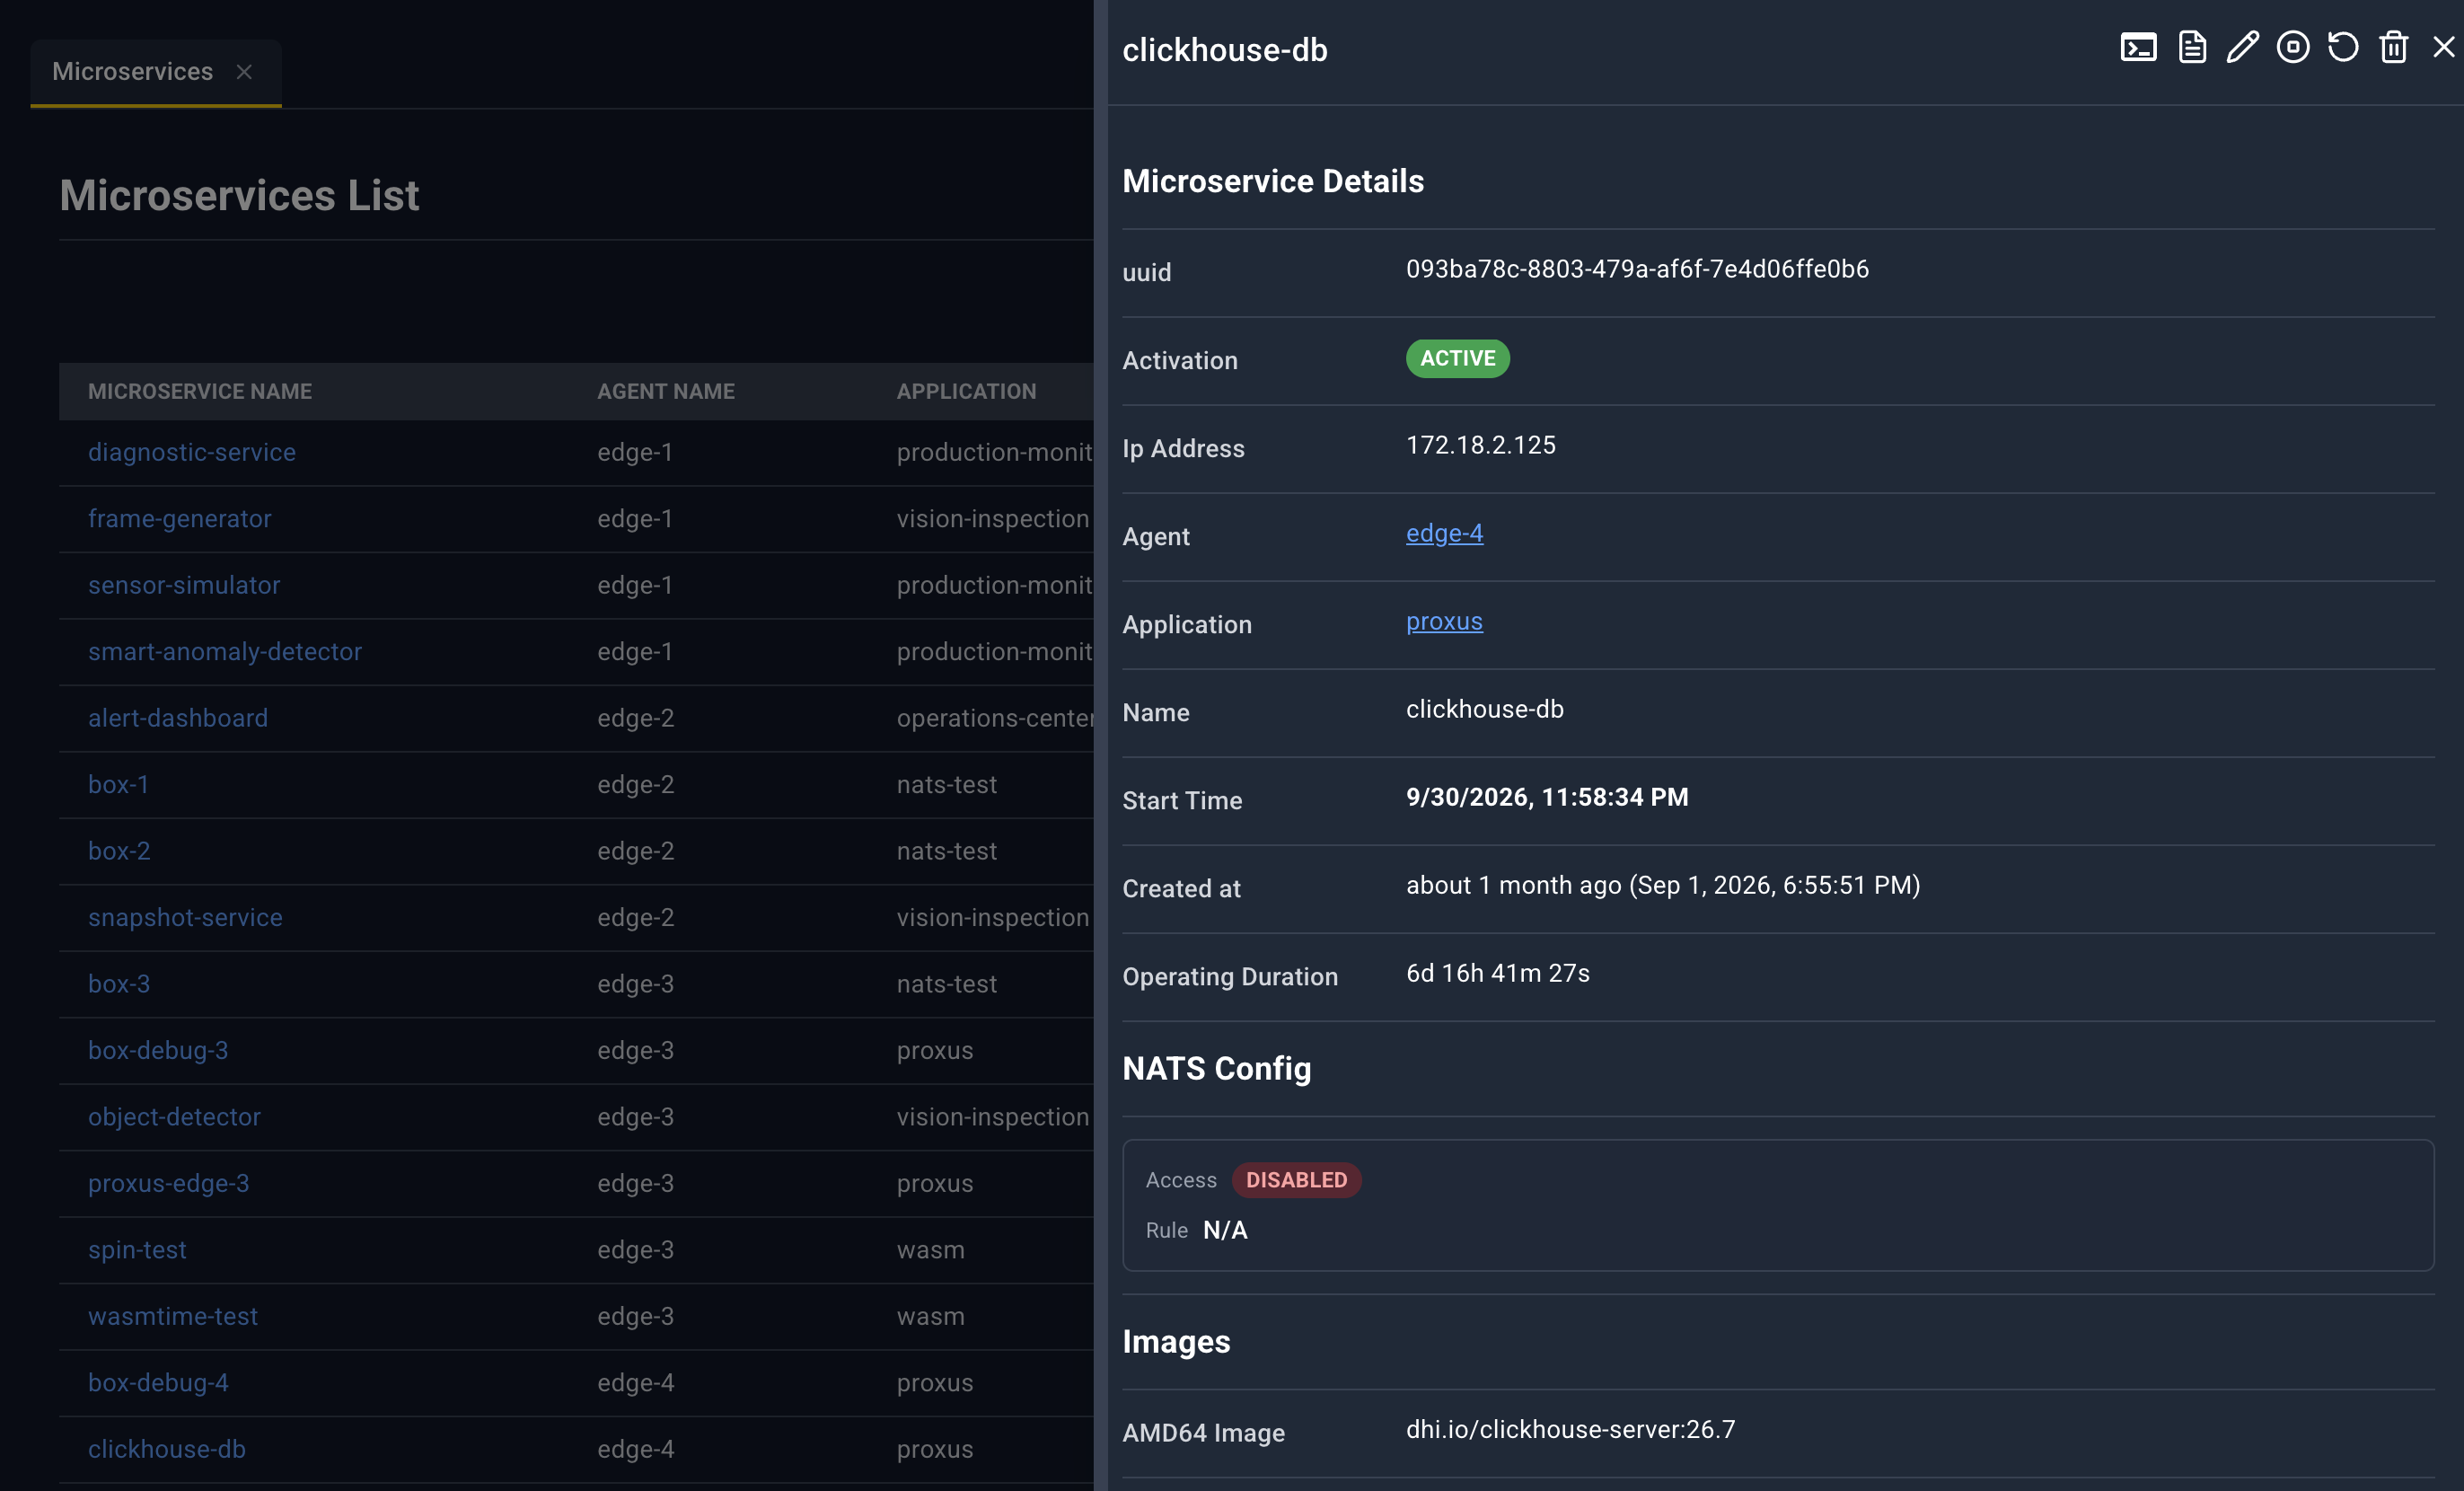Select the uuid value text

point(1637,269)
